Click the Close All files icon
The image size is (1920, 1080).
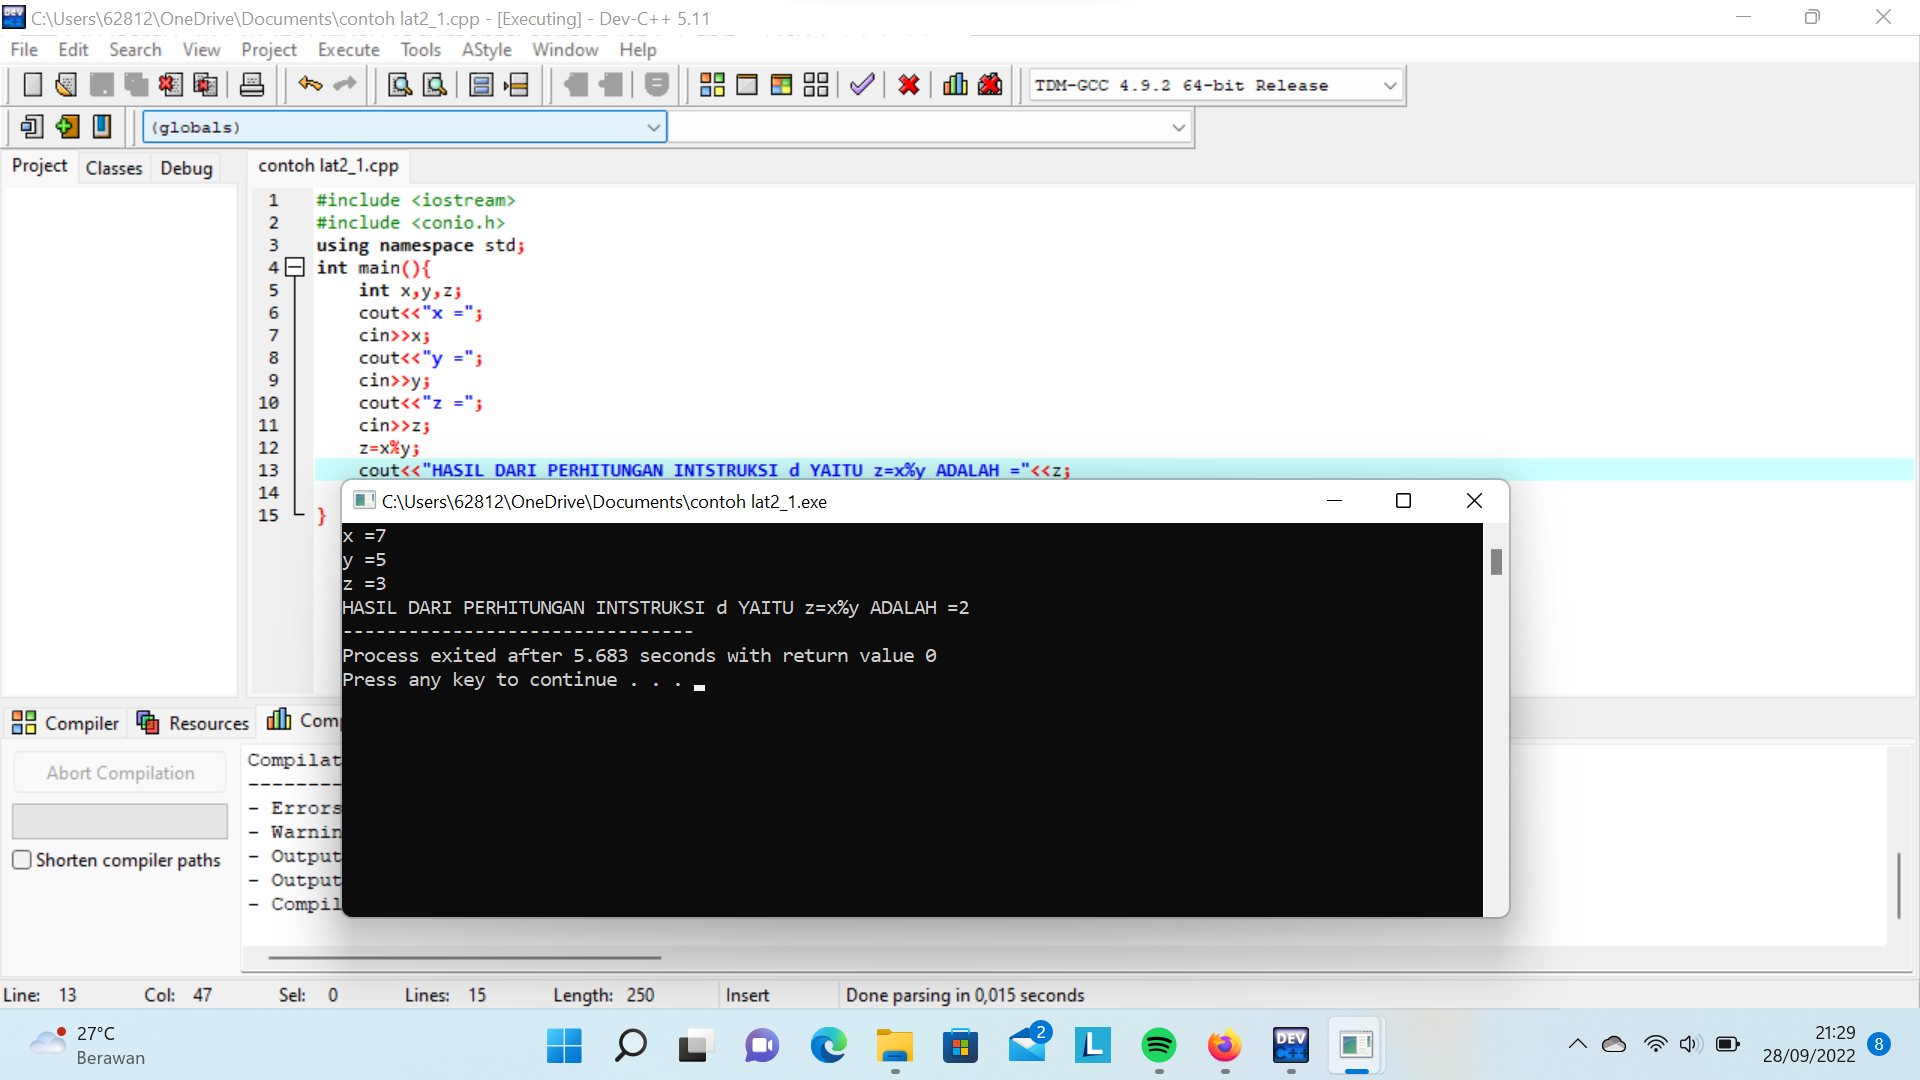205,85
